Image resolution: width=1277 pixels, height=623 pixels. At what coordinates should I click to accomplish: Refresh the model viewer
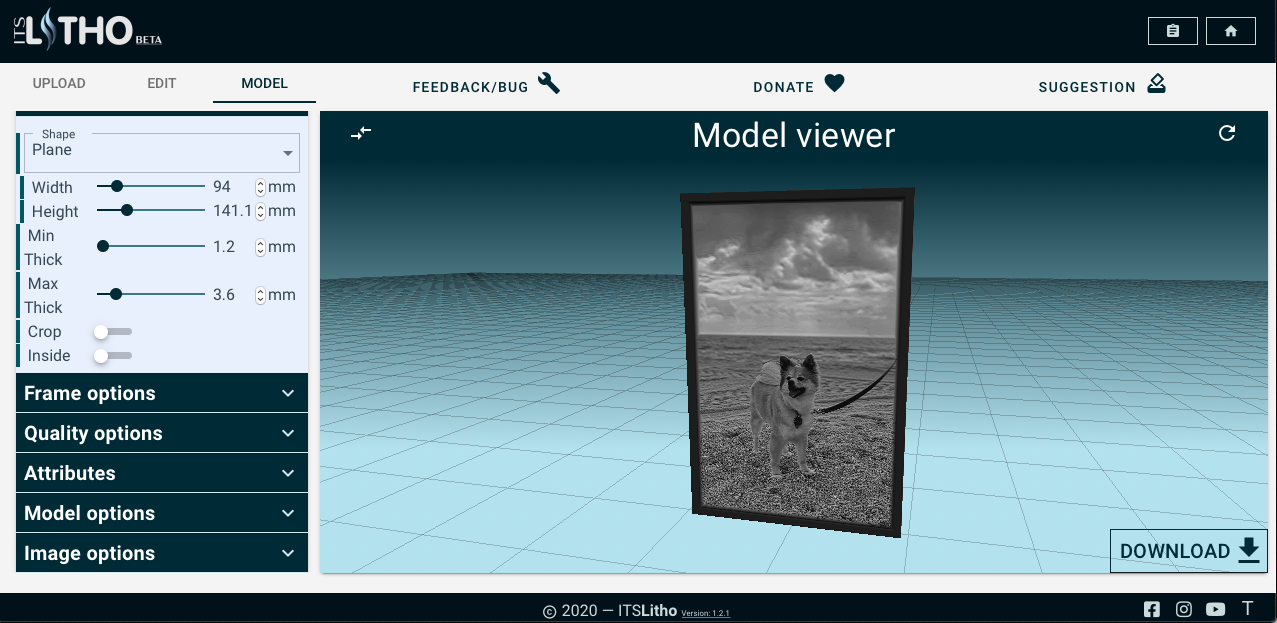tap(1227, 133)
